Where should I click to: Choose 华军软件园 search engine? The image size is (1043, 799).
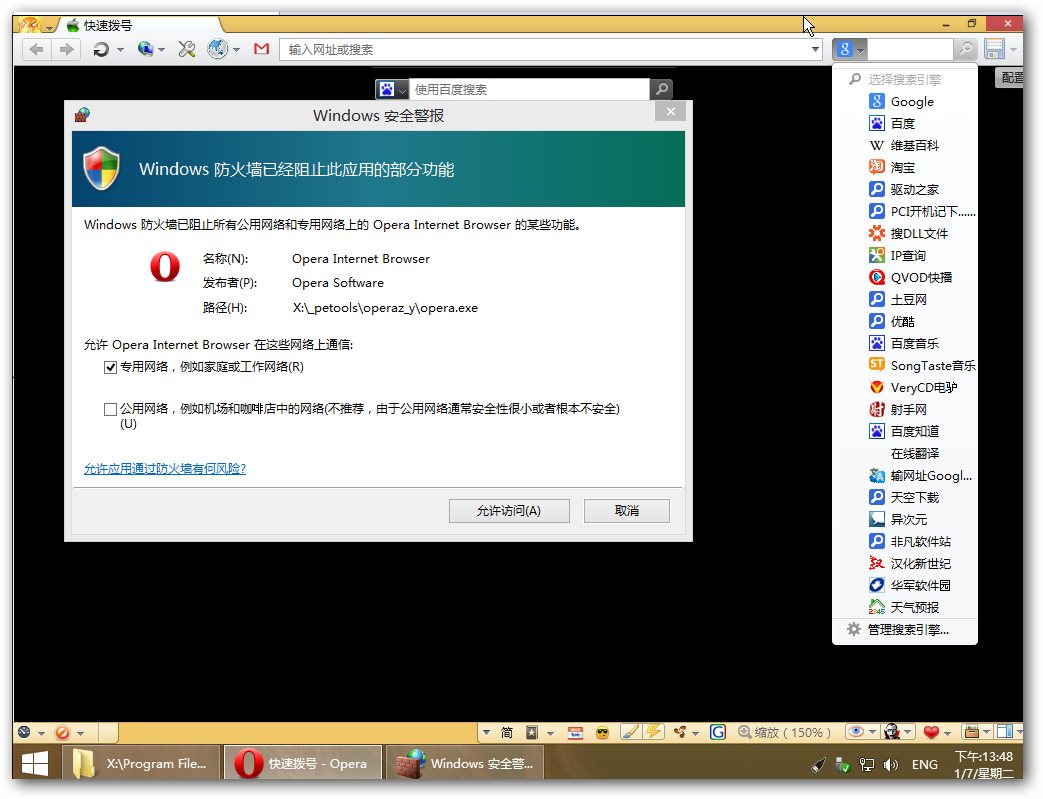click(x=905, y=585)
